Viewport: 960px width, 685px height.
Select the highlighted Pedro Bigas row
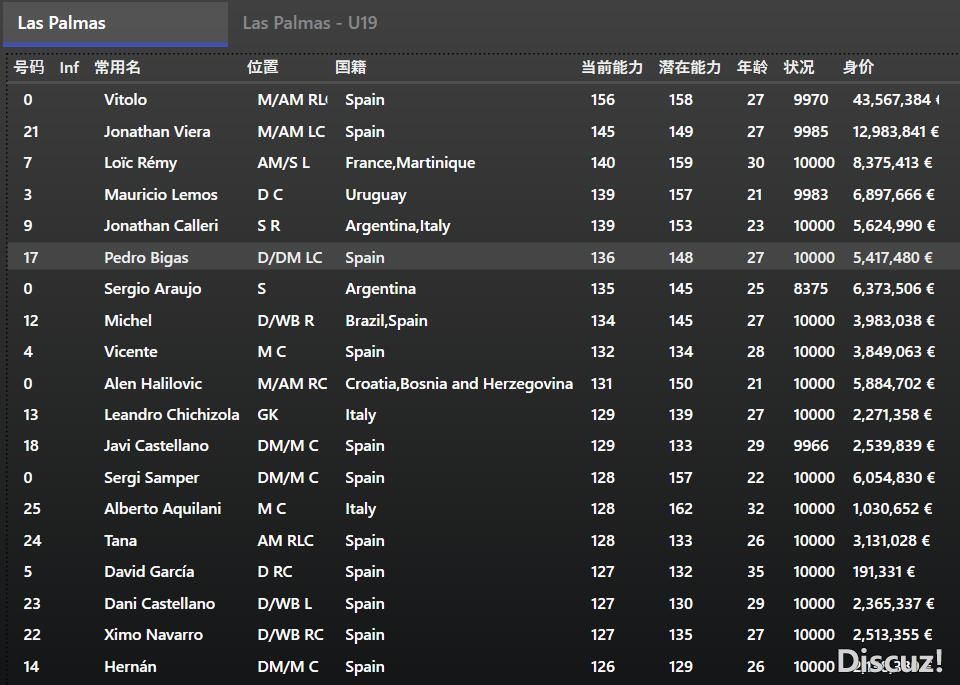146,258
